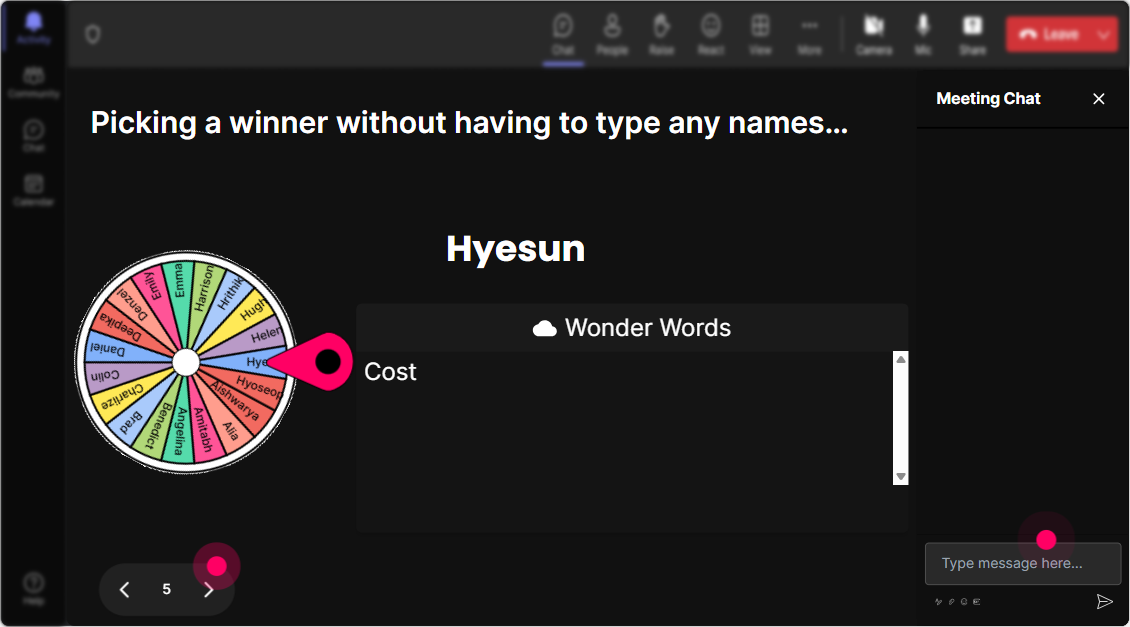
Task: Click the slide title about picking a winner
Action: point(469,123)
